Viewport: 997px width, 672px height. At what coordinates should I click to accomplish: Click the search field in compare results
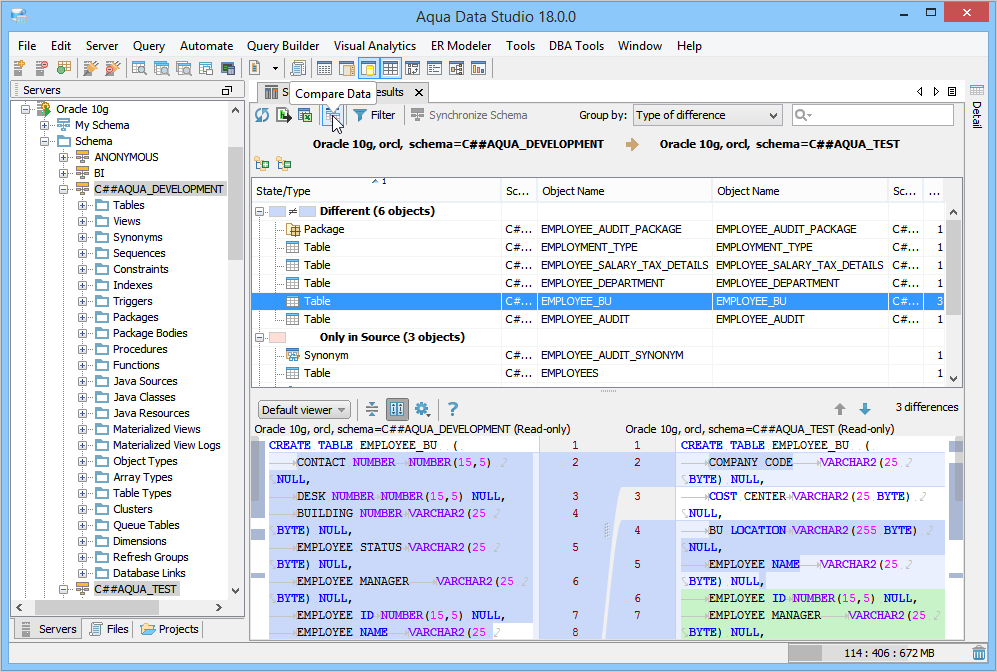(873, 115)
